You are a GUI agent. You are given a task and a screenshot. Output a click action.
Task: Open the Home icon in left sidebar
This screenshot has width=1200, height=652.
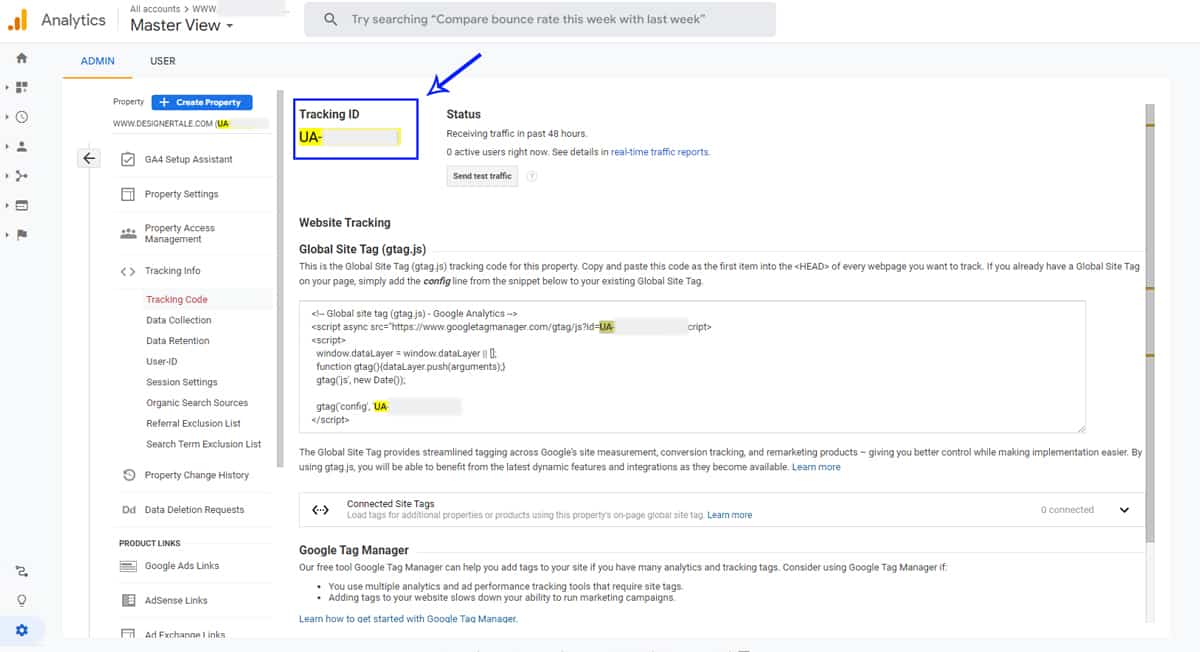(22, 58)
